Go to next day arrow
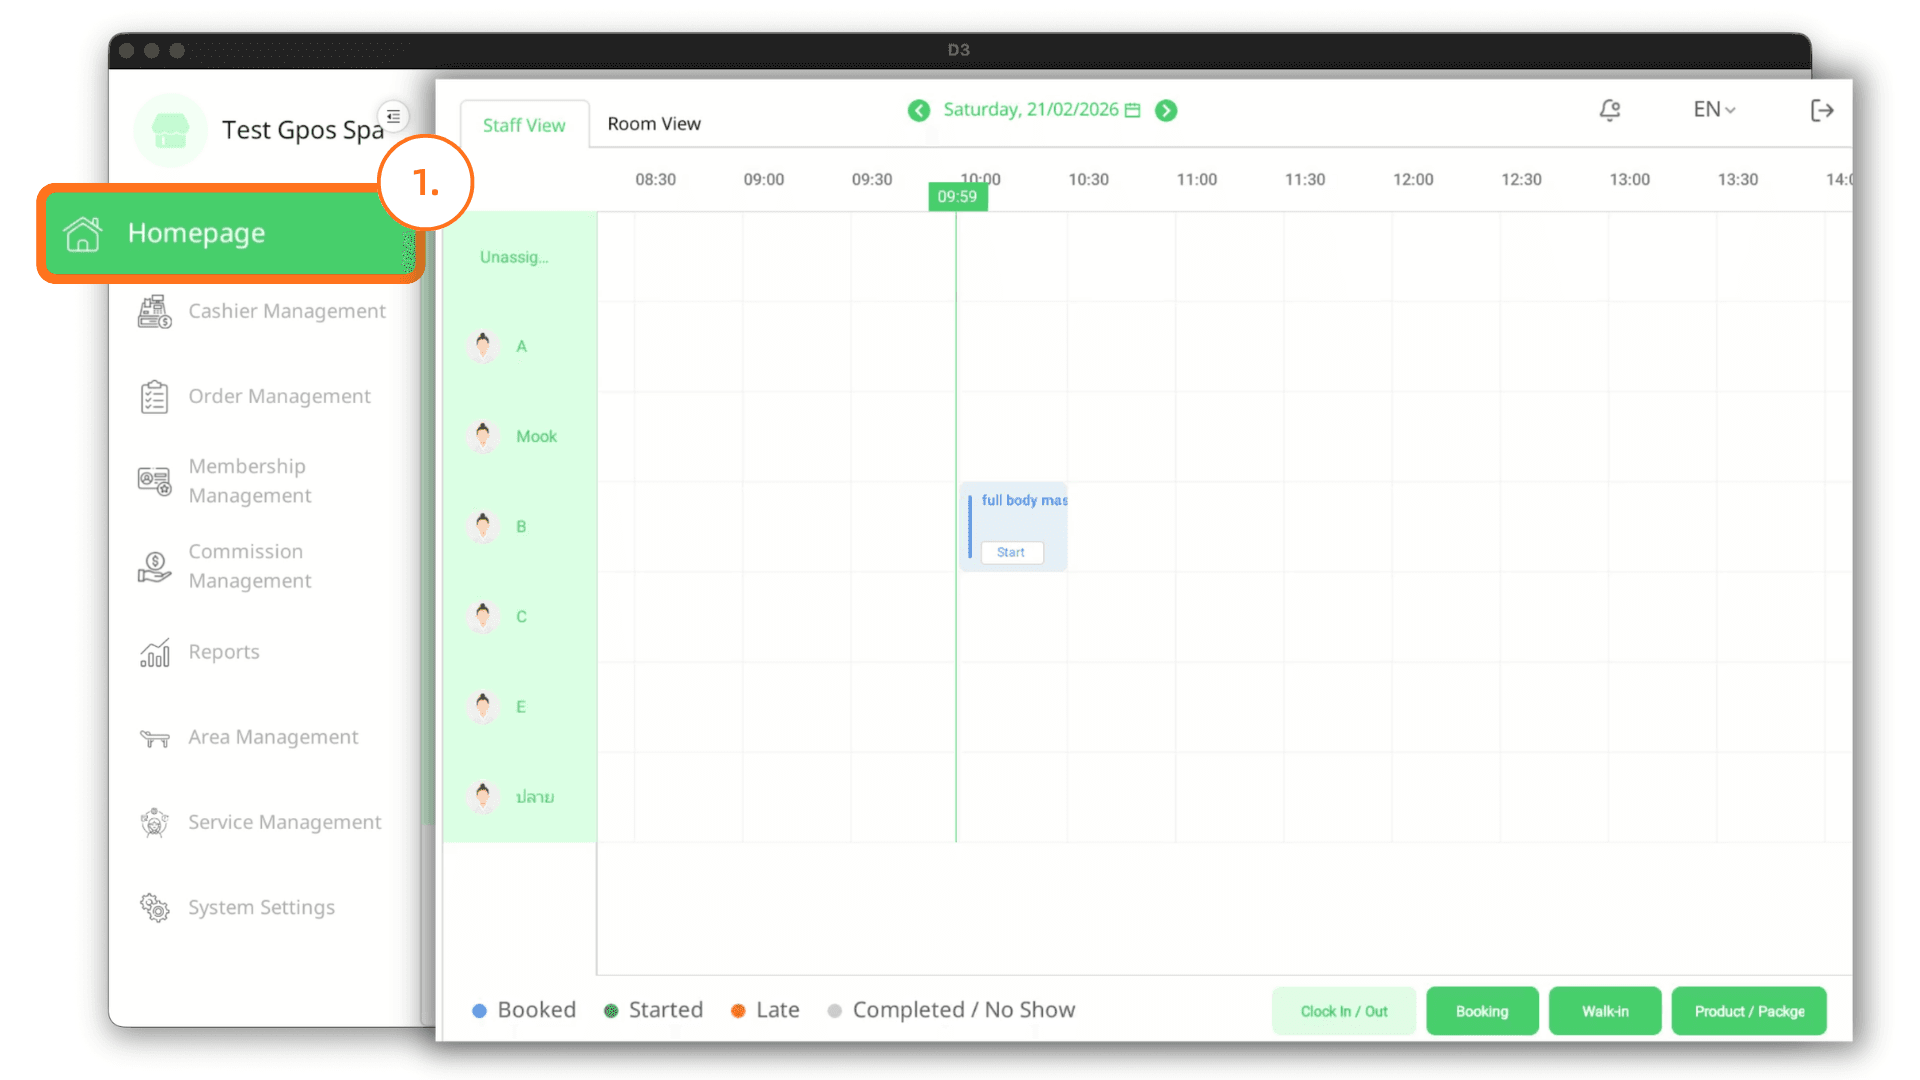The height and width of the screenshot is (1080, 1920). (x=1166, y=110)
